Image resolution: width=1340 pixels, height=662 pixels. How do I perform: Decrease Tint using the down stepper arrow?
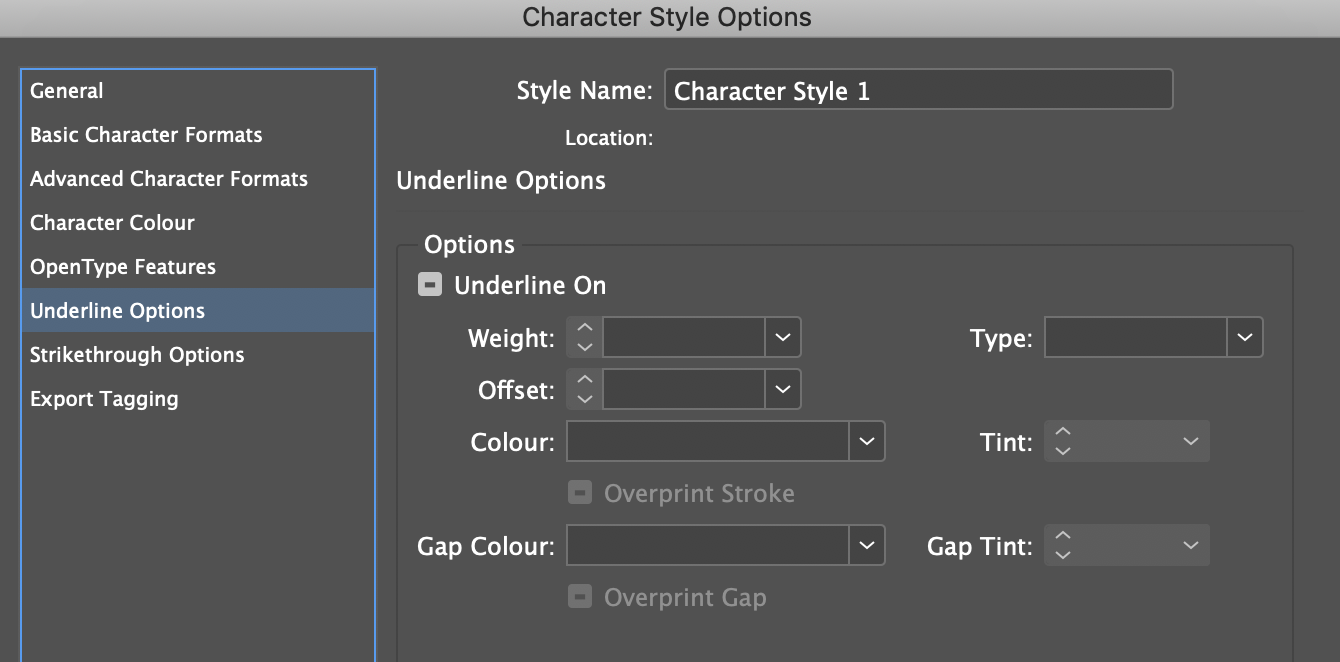point(1062,449)
